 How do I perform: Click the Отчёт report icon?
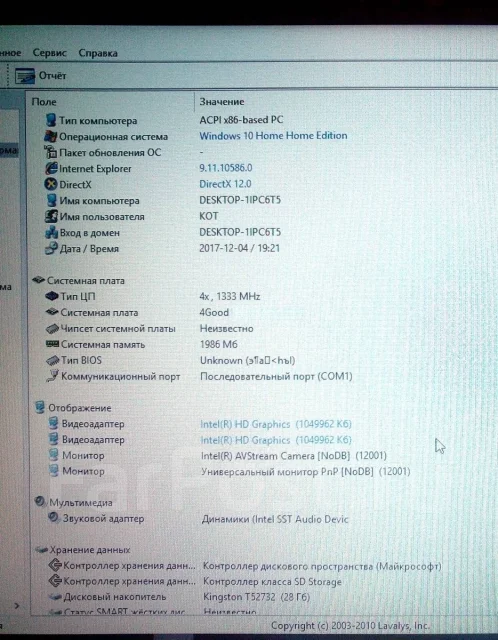[x=25, y=76]
